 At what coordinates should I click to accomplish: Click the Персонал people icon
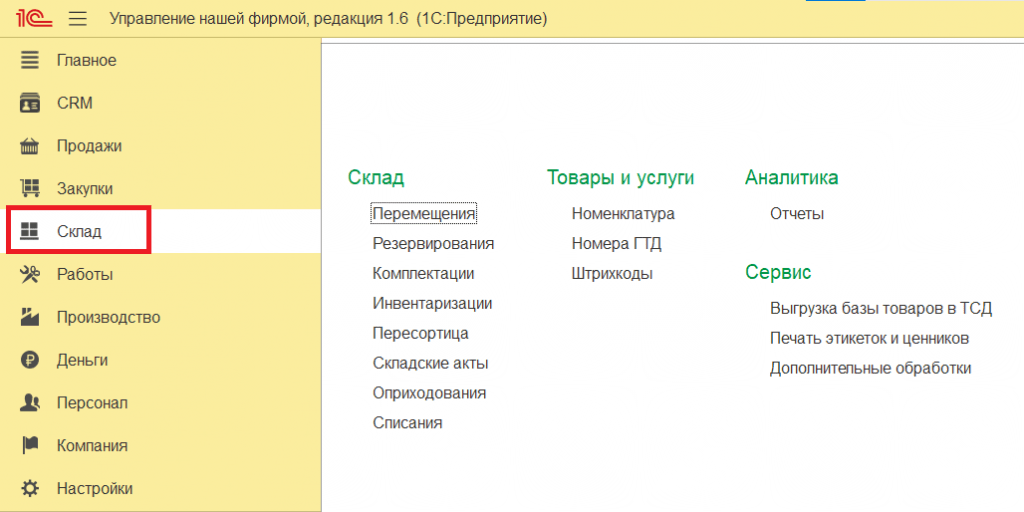pyautogui.click(x=30, y=403)
